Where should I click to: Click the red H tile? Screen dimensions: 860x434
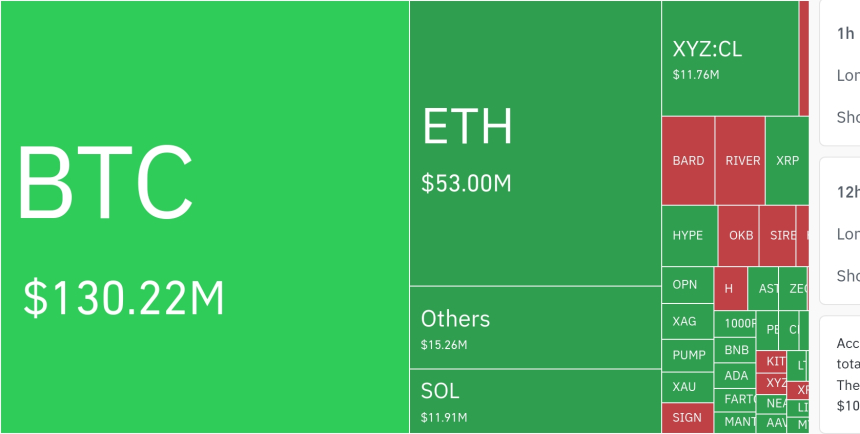click(730, 289)
